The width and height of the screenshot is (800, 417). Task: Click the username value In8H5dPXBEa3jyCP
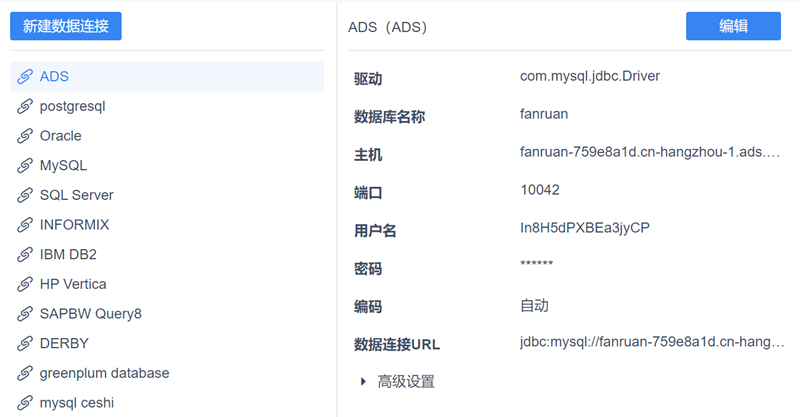point(585,228)
